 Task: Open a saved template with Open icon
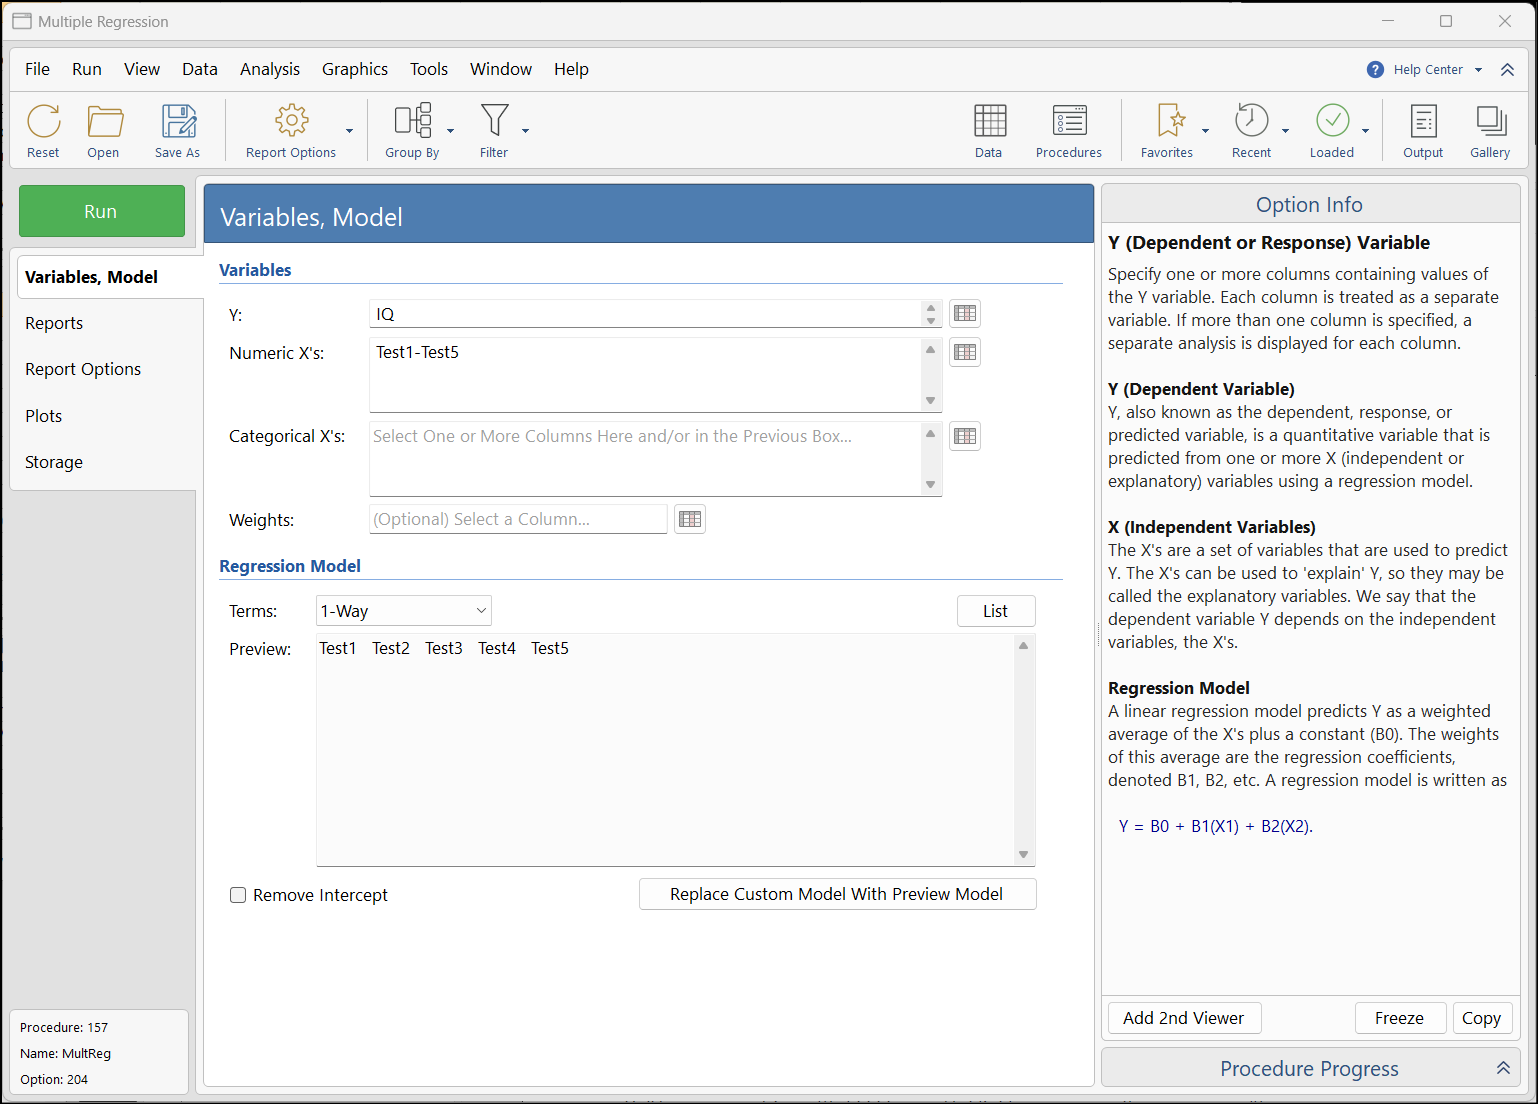[x=104, y=122]
